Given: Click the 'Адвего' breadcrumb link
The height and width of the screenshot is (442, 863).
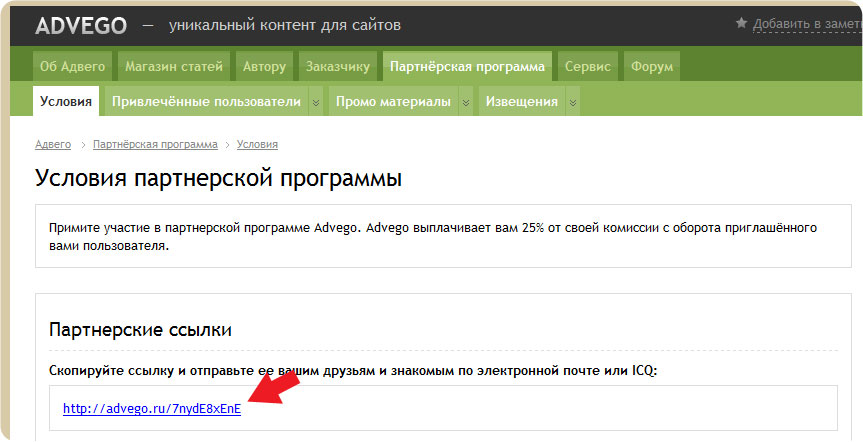Looking at the screenshot, I should 53,144.
